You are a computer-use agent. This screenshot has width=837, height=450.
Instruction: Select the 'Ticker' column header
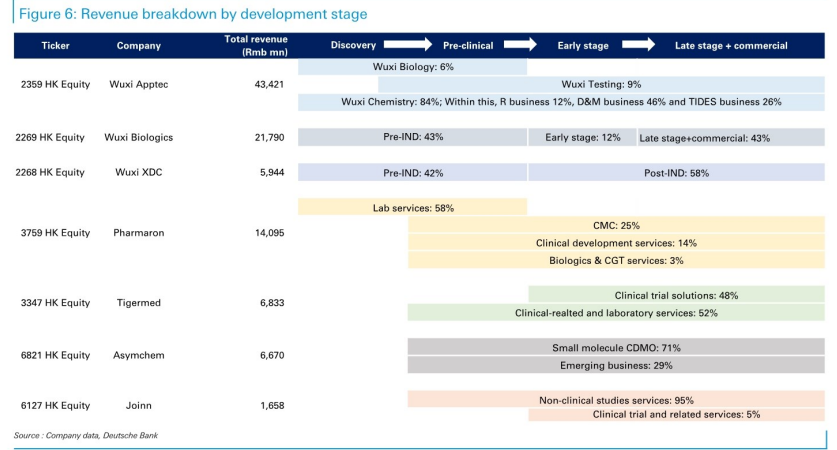pyautogui.click(x=56, y=45)
